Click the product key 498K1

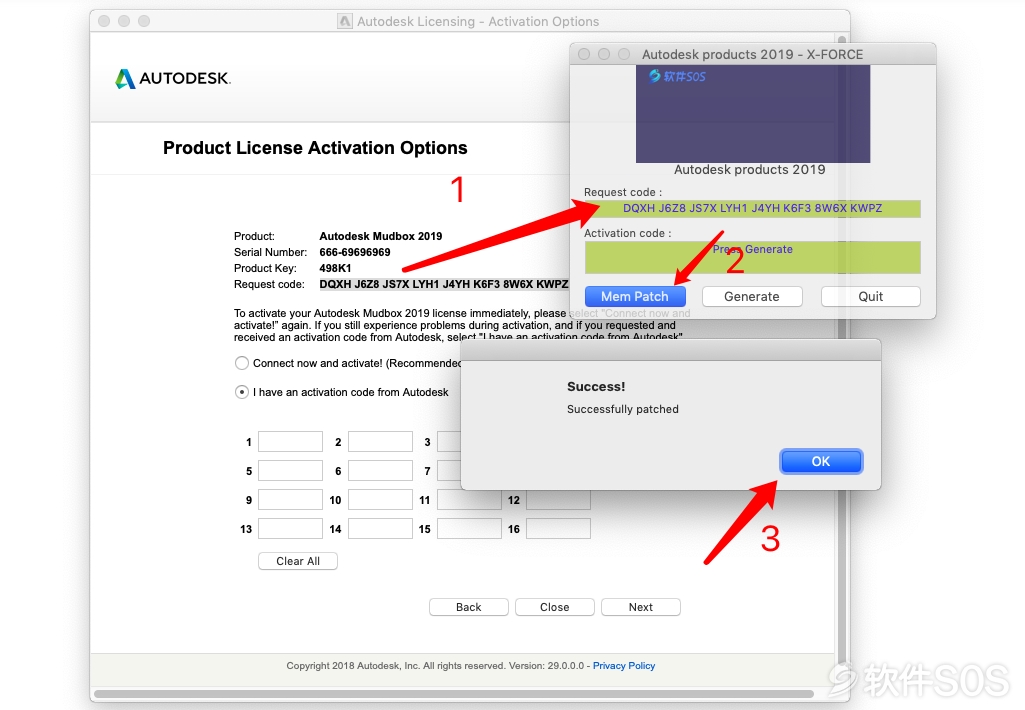tap(335, 268)
